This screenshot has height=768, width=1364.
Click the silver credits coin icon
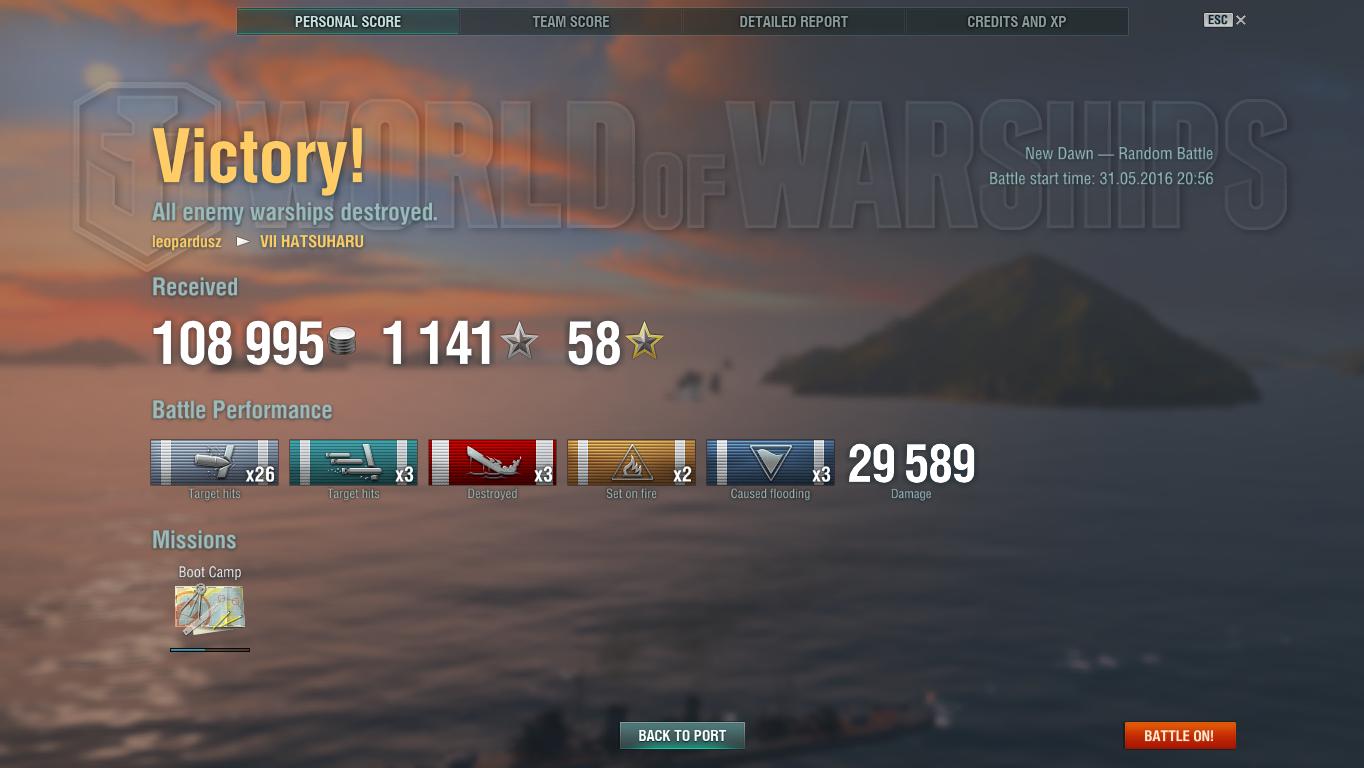tap(342, 344)
